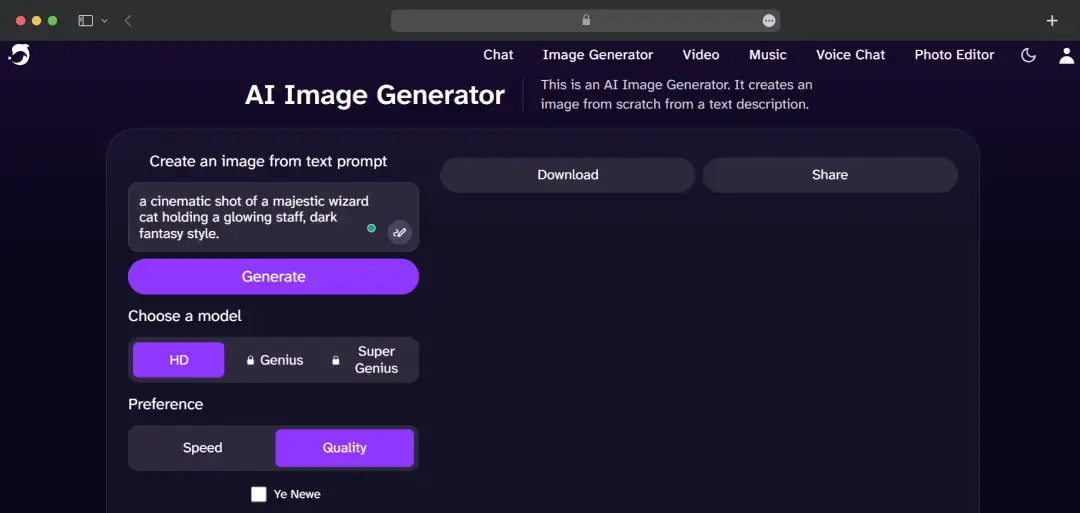Click the Share button

click(x=830, y=175)
